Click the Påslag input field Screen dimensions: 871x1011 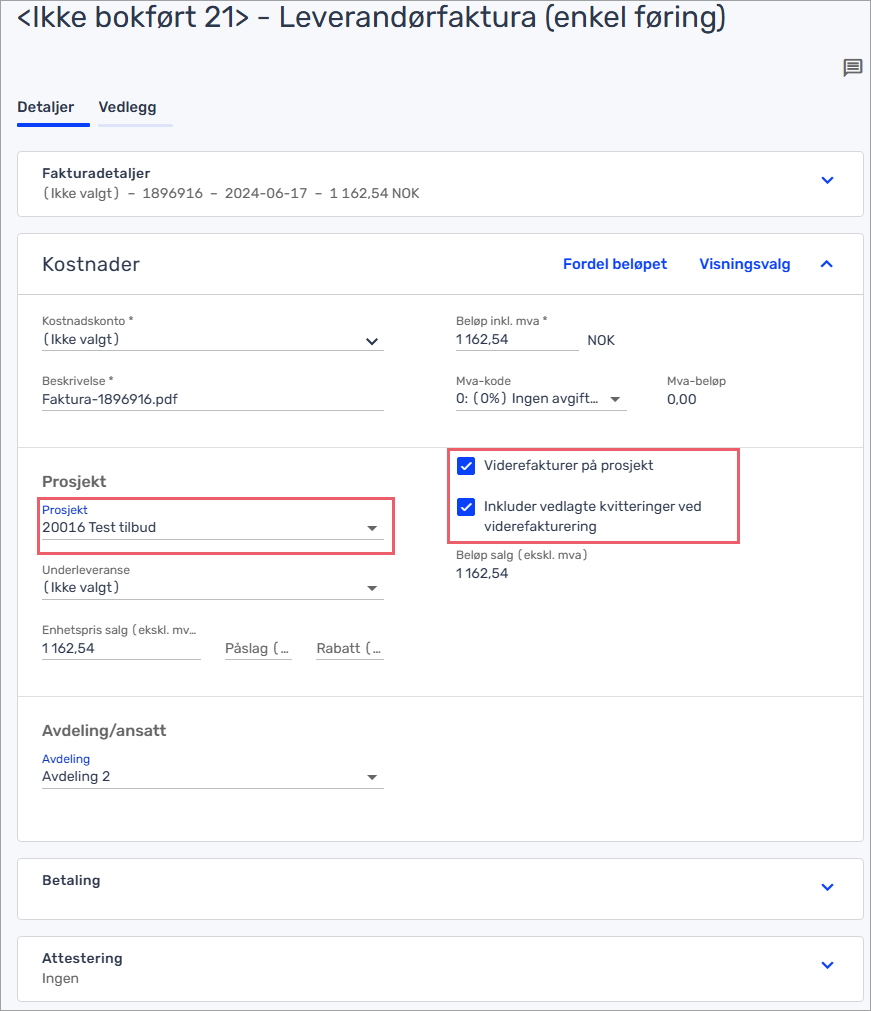(x=258, y=648)
